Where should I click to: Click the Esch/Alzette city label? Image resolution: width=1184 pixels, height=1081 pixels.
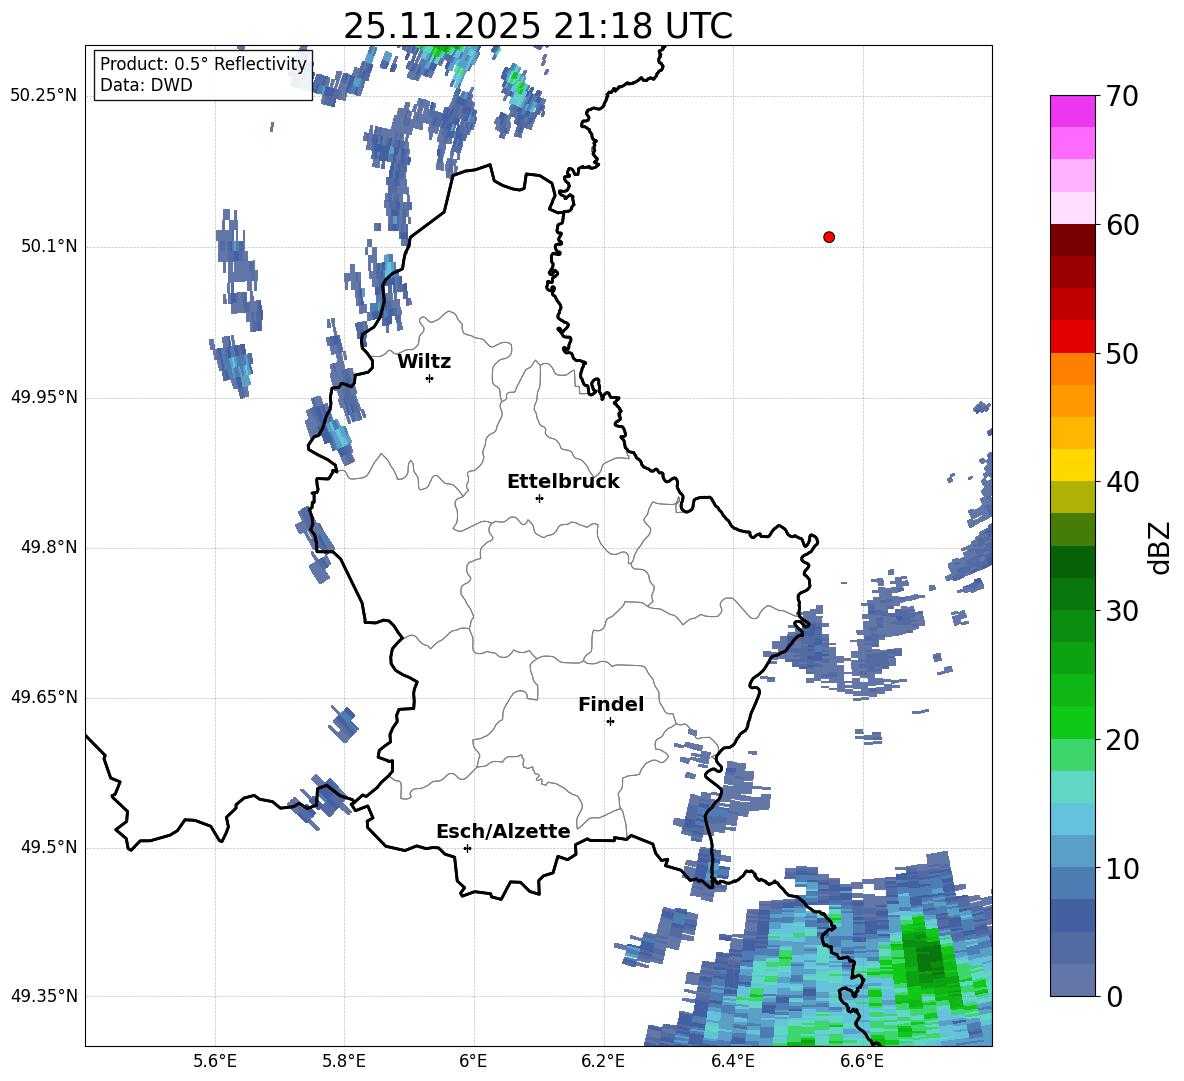503,831
